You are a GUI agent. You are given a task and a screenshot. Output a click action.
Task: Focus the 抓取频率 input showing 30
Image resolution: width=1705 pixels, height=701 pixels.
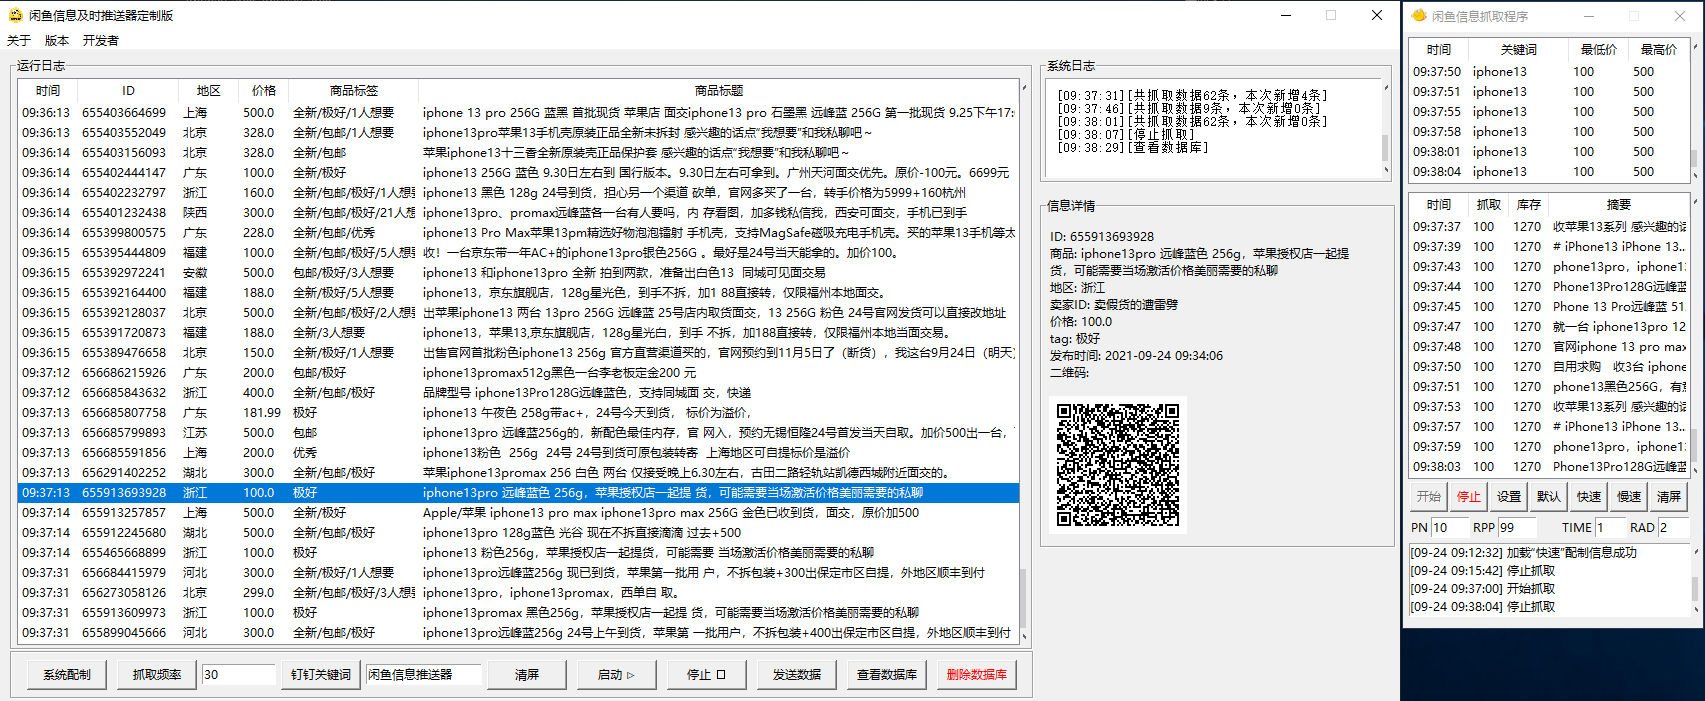pyautogui.click(x=238, y=675)
